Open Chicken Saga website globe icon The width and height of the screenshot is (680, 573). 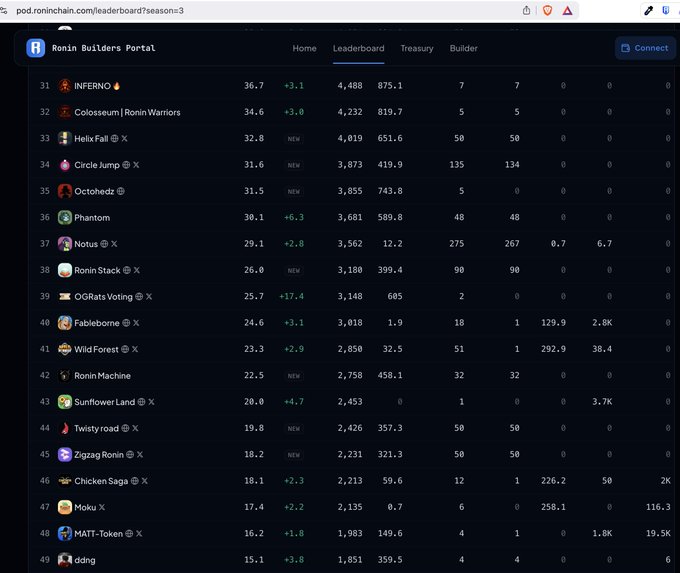point(134,481)
